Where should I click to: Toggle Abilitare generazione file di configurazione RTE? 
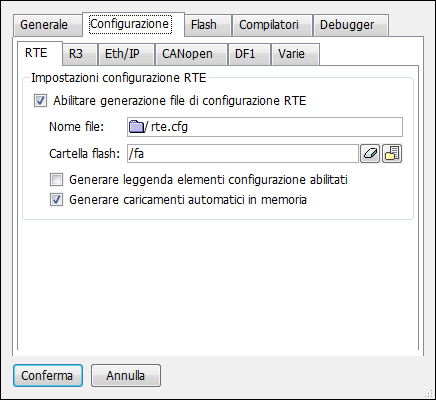(40, 101)
